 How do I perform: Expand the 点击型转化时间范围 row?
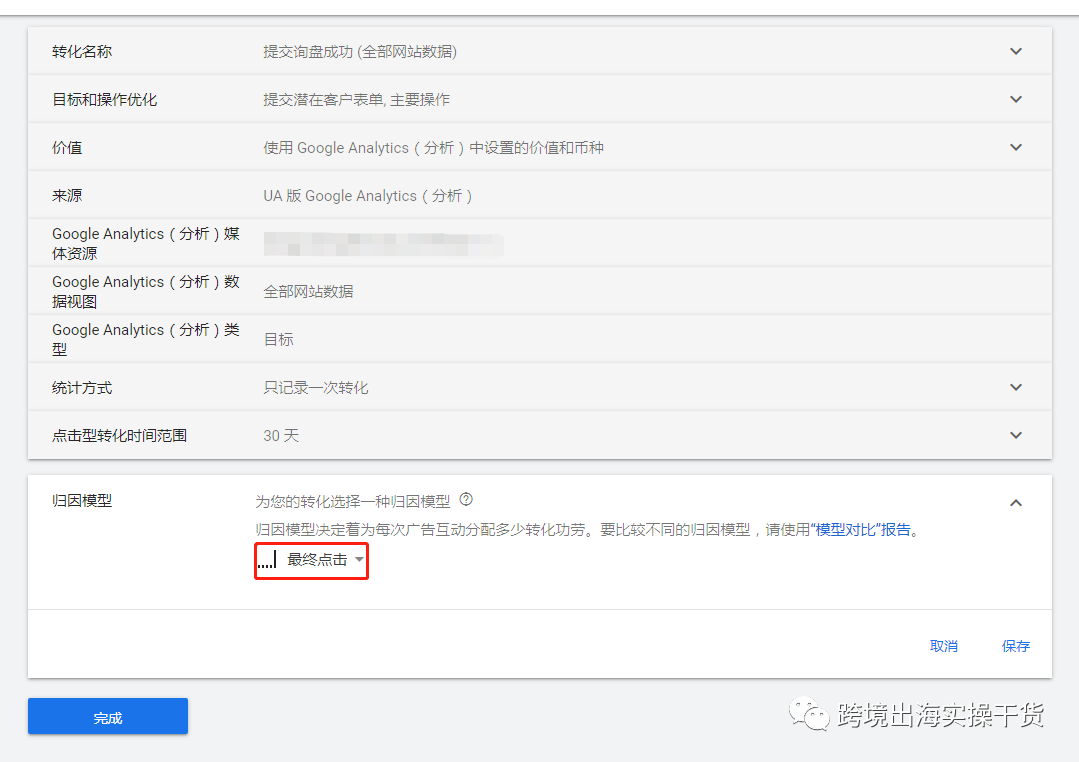(1016, 435)
